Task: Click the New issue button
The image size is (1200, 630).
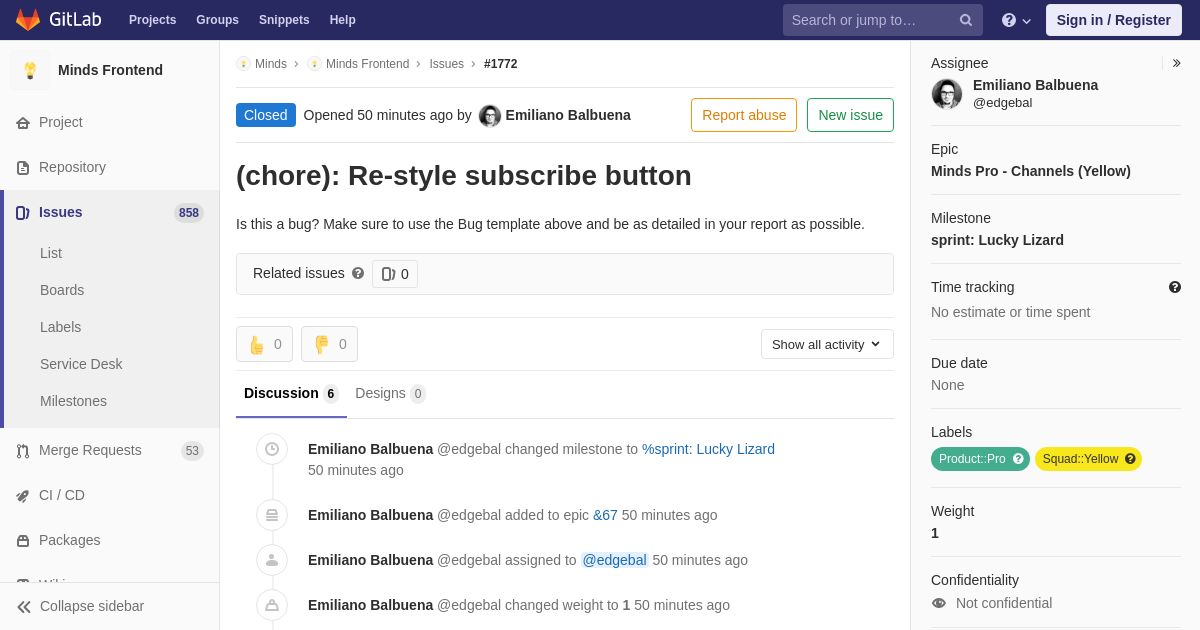Action: pos(850,115)
